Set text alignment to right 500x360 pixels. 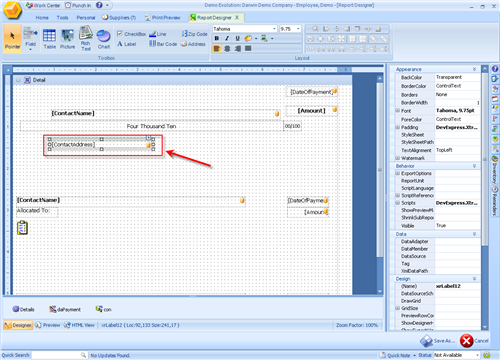pos(238,49)
